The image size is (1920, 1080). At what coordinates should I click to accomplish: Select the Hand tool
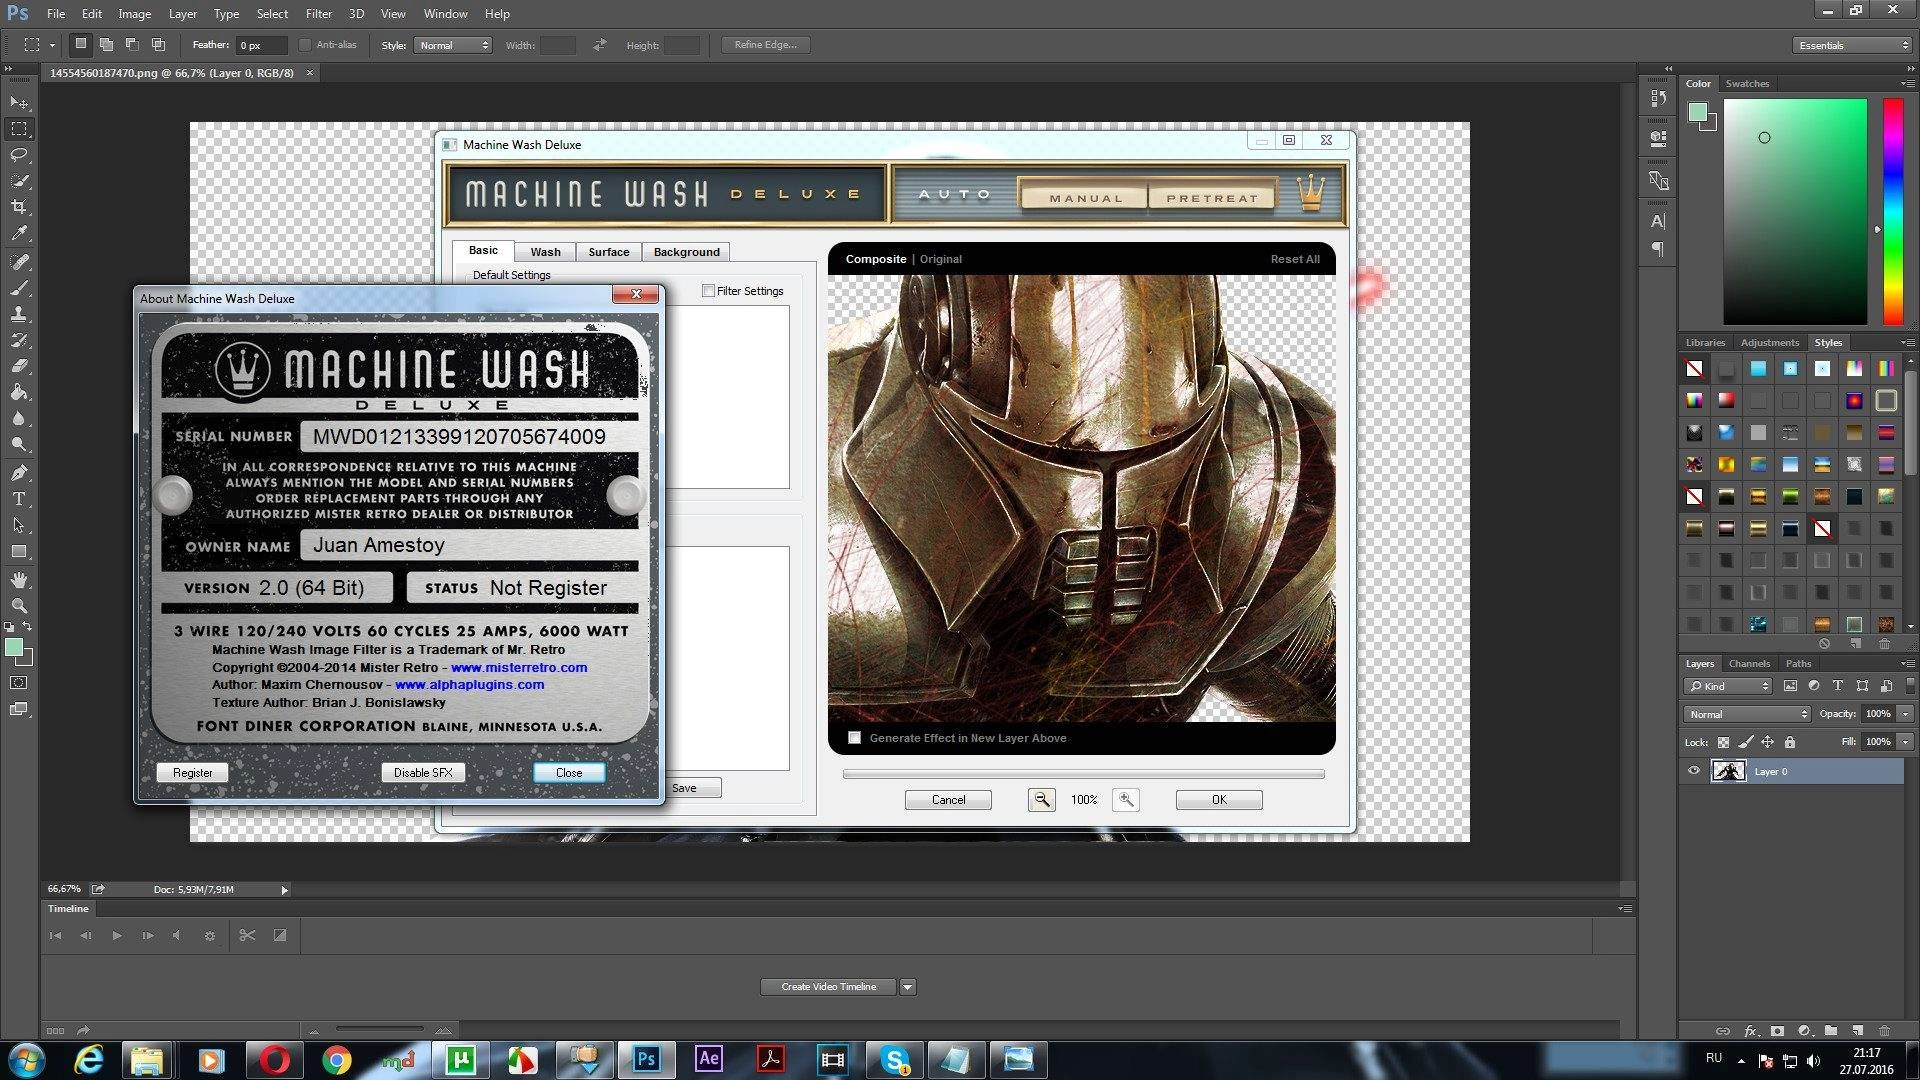(x=19, y=580)
